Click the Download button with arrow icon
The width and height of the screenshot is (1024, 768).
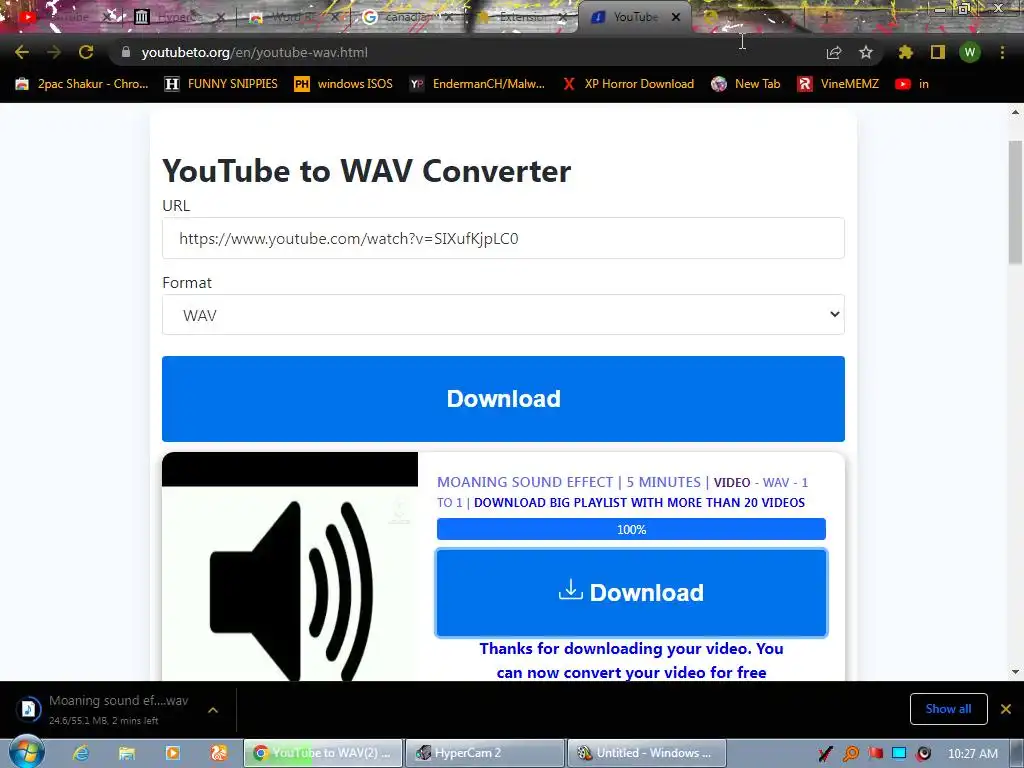point(631,592)
